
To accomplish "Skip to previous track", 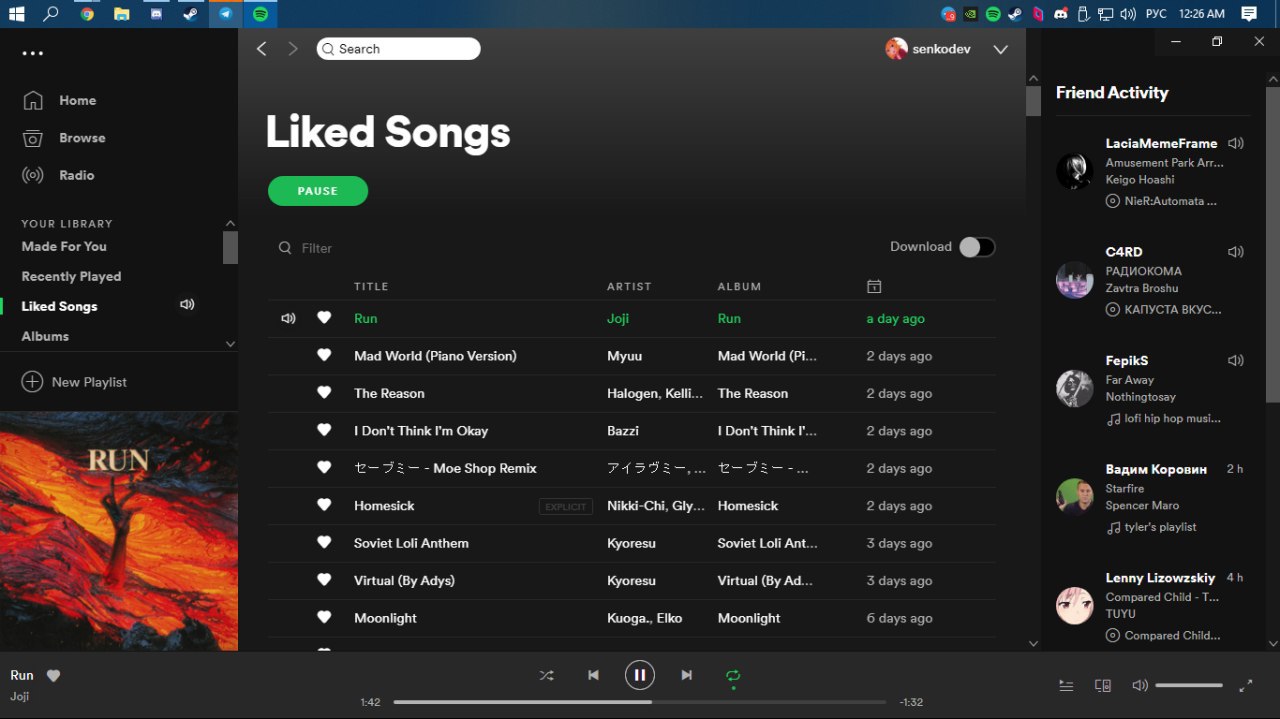I will [593, 675].
